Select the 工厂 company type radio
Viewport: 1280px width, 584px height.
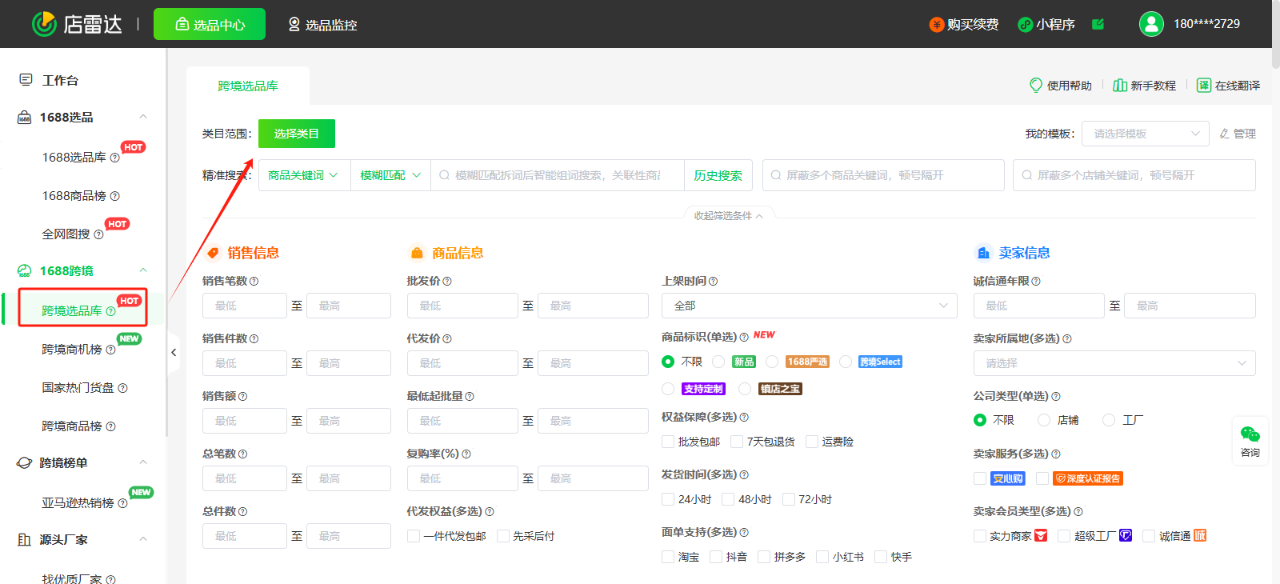pyautogui.click(x=1108, y=420)
